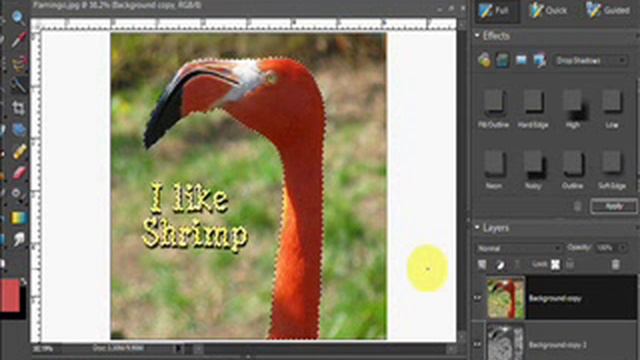The height and width of the screenshot is (360, 640).
Task: Hide the Background copy 2 layer
Action: (478, 344)
